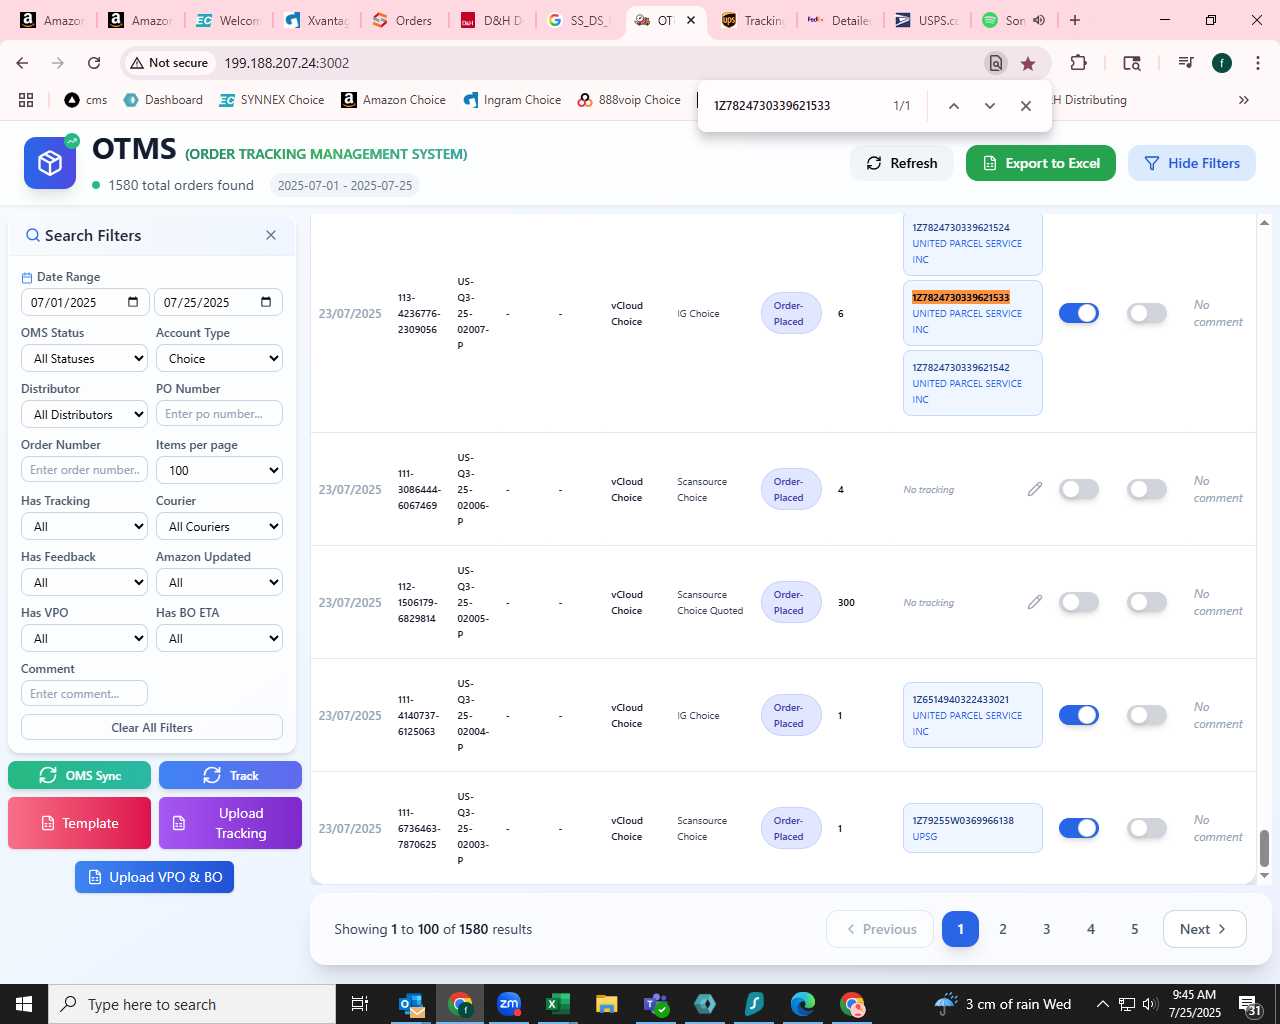Screen dimensions: 1280x1024
Task: Open the Courier dropdown
Action: click(219, 526)
